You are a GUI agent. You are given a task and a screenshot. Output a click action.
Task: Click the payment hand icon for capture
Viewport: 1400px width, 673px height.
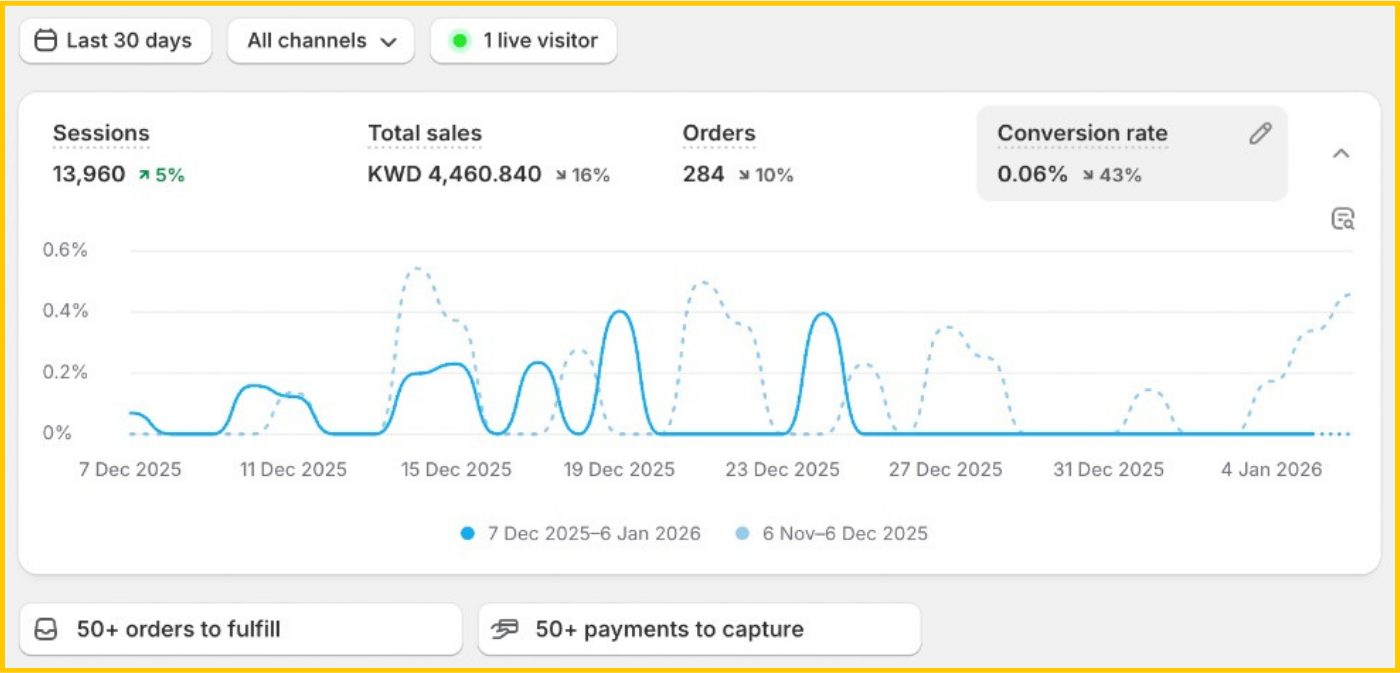(x=506, y=629)
